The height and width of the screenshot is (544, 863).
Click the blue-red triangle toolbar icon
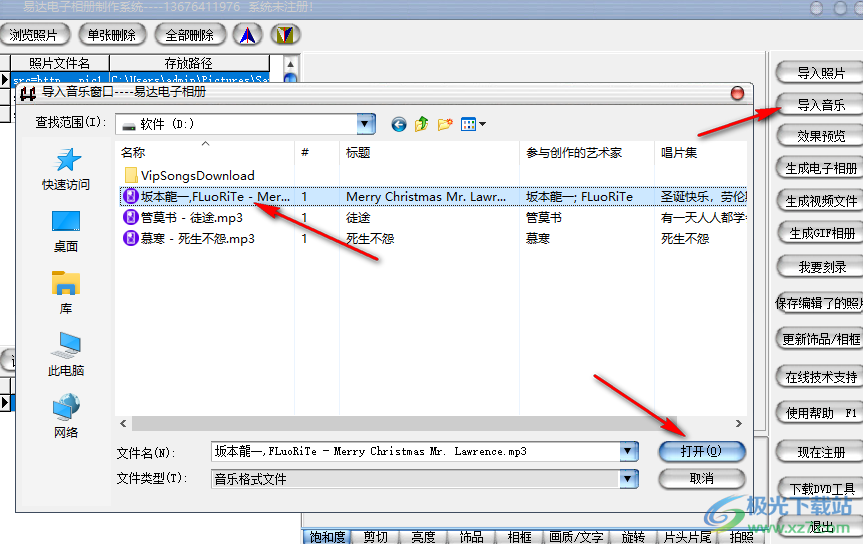tap(248, 35)
